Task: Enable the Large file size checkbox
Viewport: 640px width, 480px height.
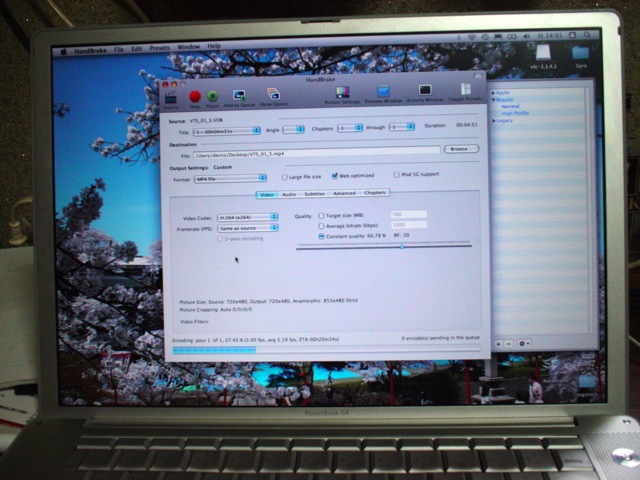Action: (x=284, y=177)
